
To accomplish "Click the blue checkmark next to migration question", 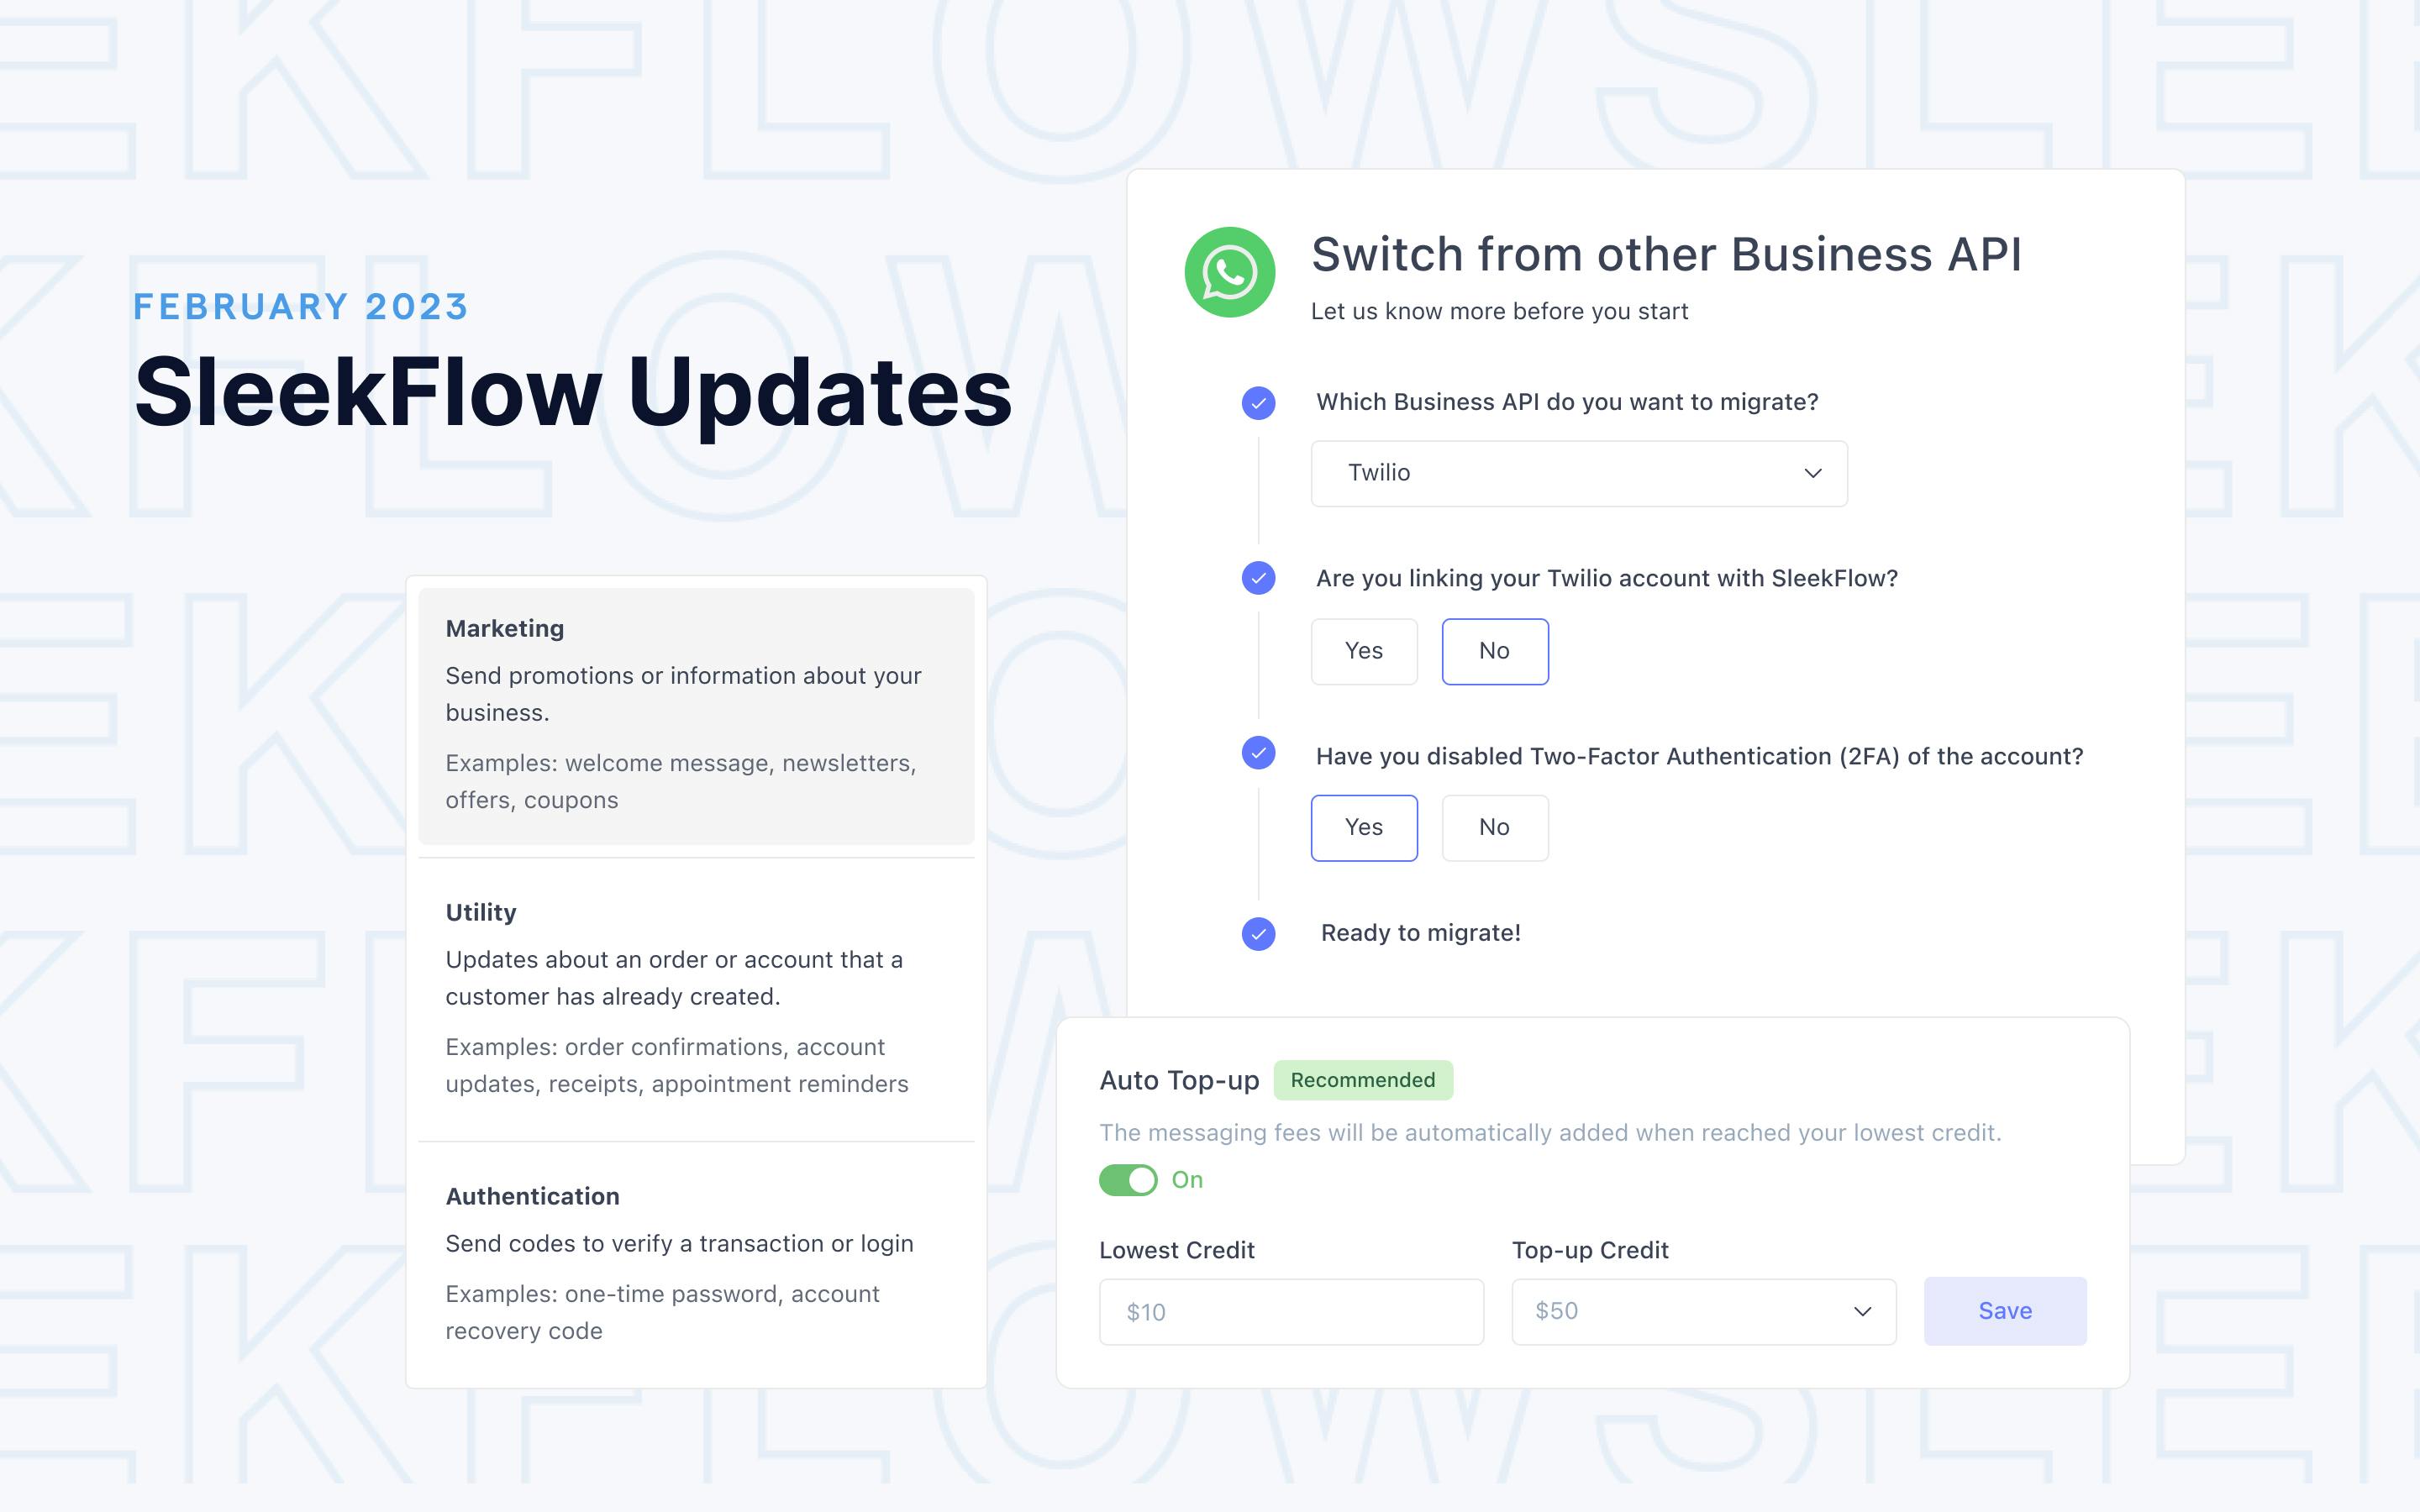I will pyautogui.click(x=1258, y=402).
